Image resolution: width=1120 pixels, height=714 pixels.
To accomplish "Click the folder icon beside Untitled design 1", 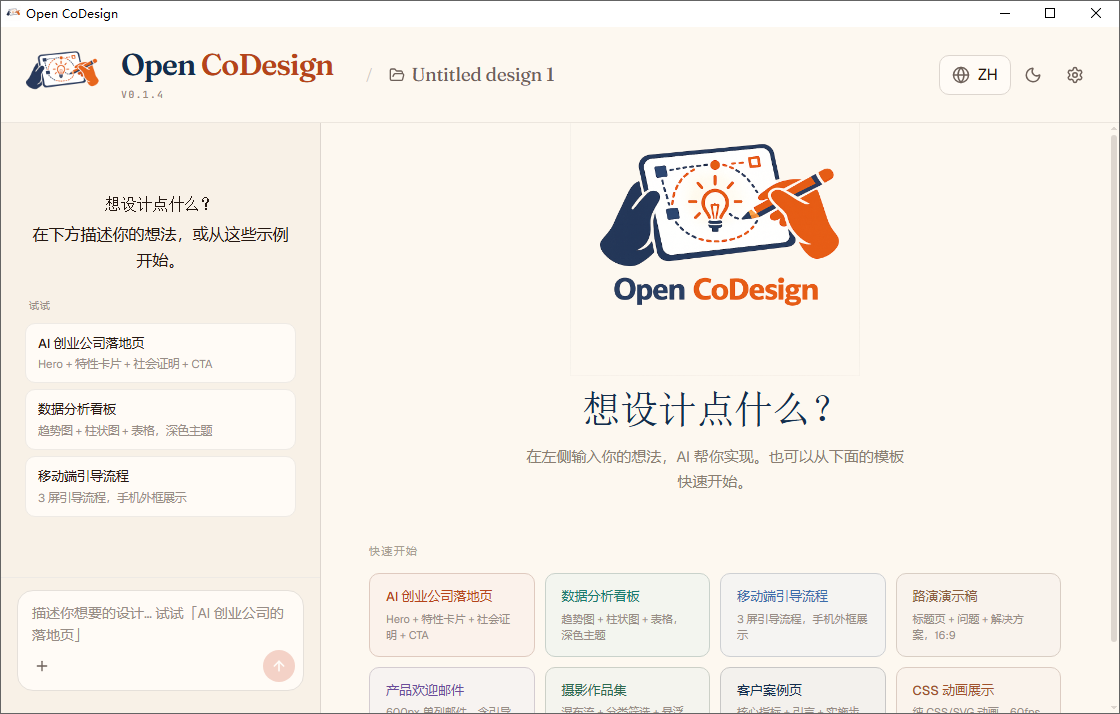I will [396, 74].
